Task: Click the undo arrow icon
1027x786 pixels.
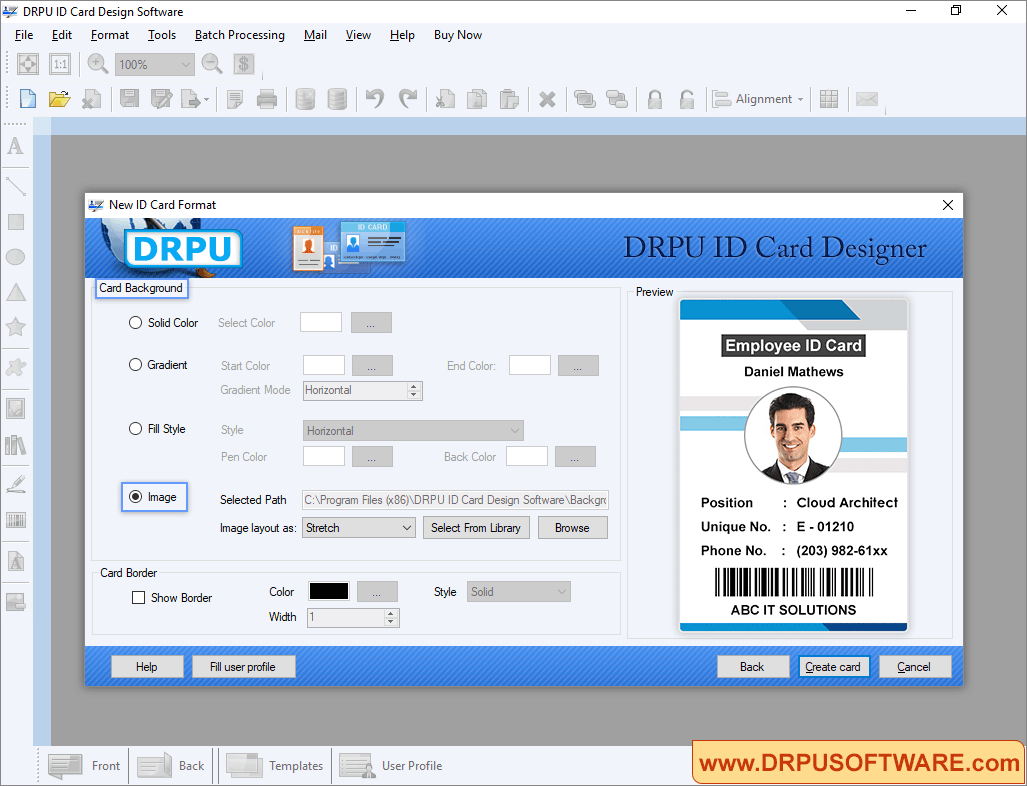Action: click(375, 99)
